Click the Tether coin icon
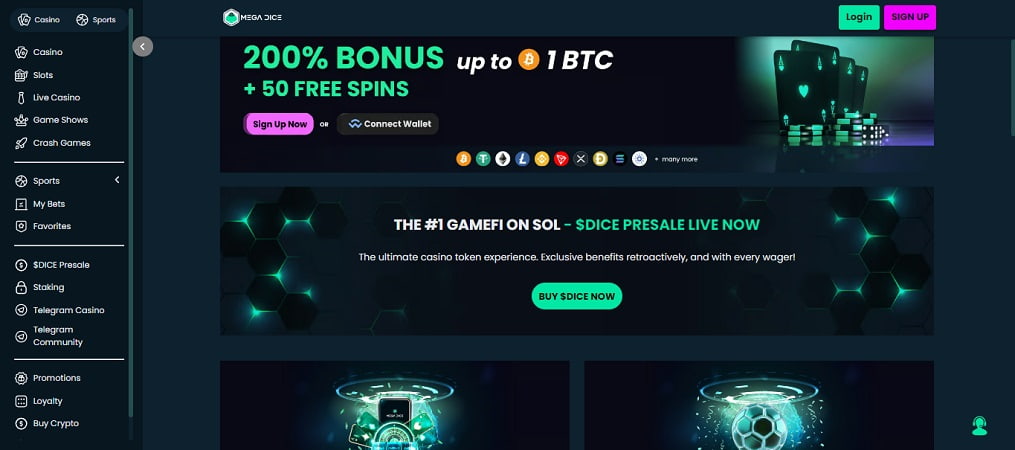This screenshot has width=1015, height=450. tap(483, 159)
